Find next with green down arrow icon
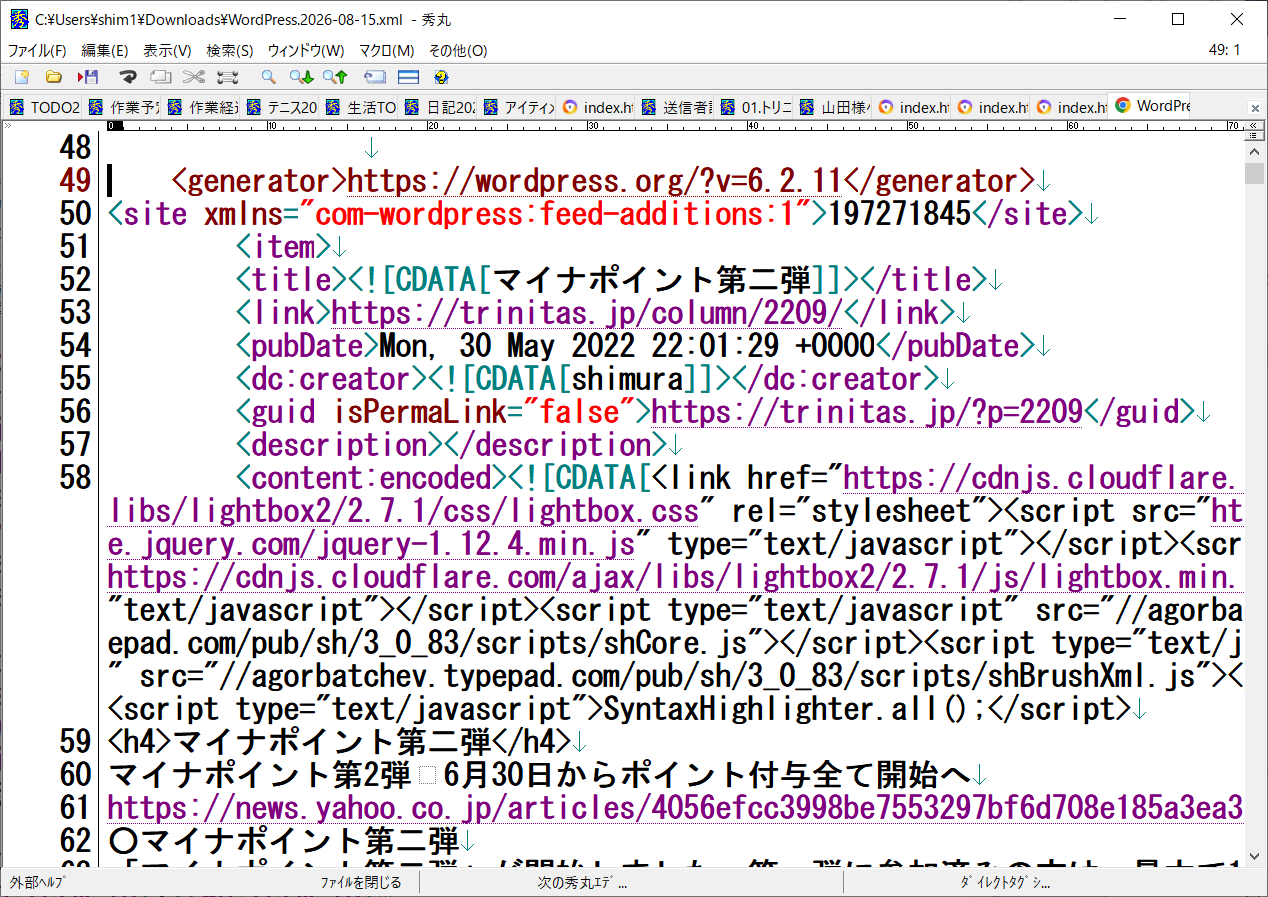This screenshot has width=1268, height=897. [301, 76]
